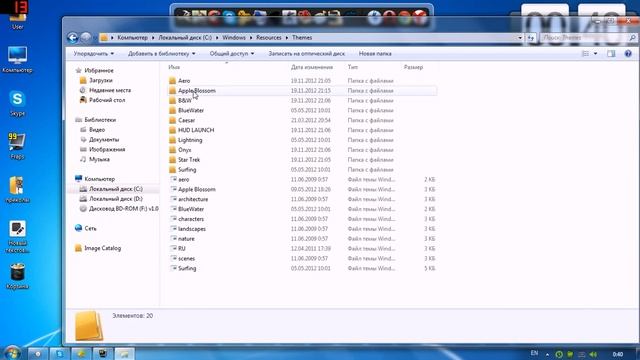Select the Aero folder icon
640x360 pixels.
(x=173, y=81)
